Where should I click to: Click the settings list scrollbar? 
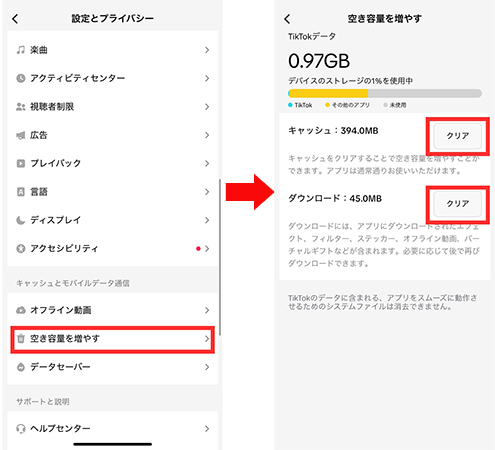click(x=220, y=257)
